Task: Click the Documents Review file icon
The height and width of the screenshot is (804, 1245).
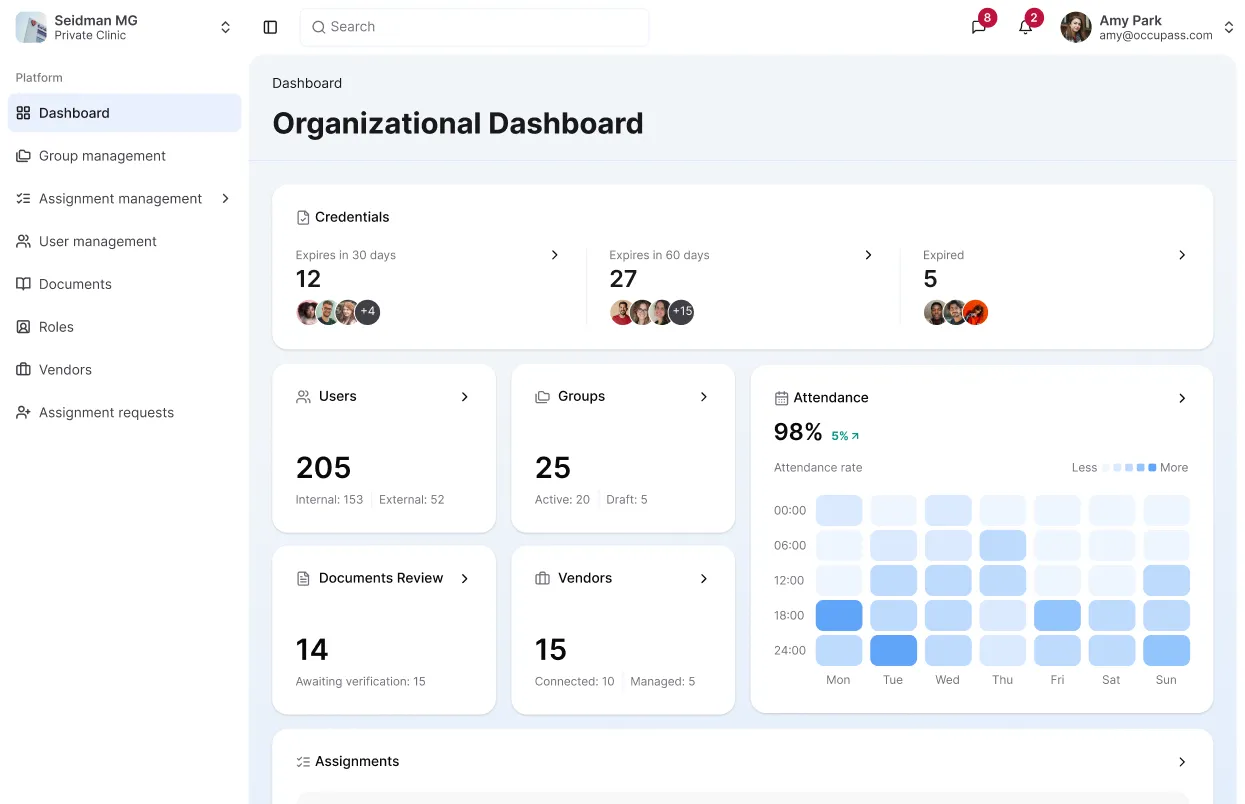Action: [x=303, y=579]
